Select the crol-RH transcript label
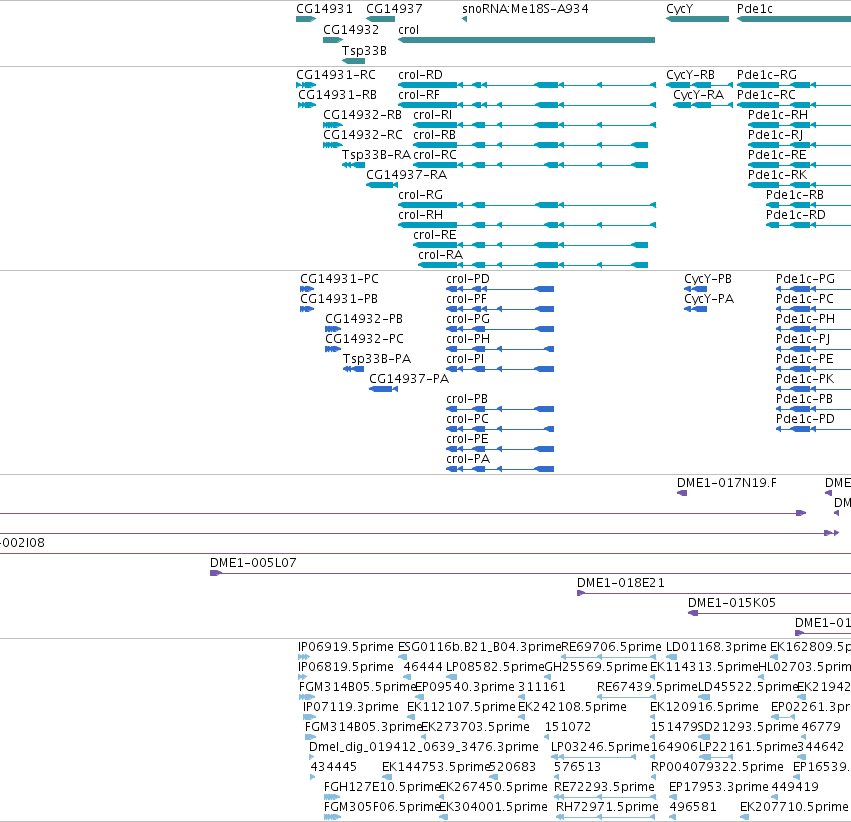This screenshot has height=822, width=851. [x=420, y=214]
